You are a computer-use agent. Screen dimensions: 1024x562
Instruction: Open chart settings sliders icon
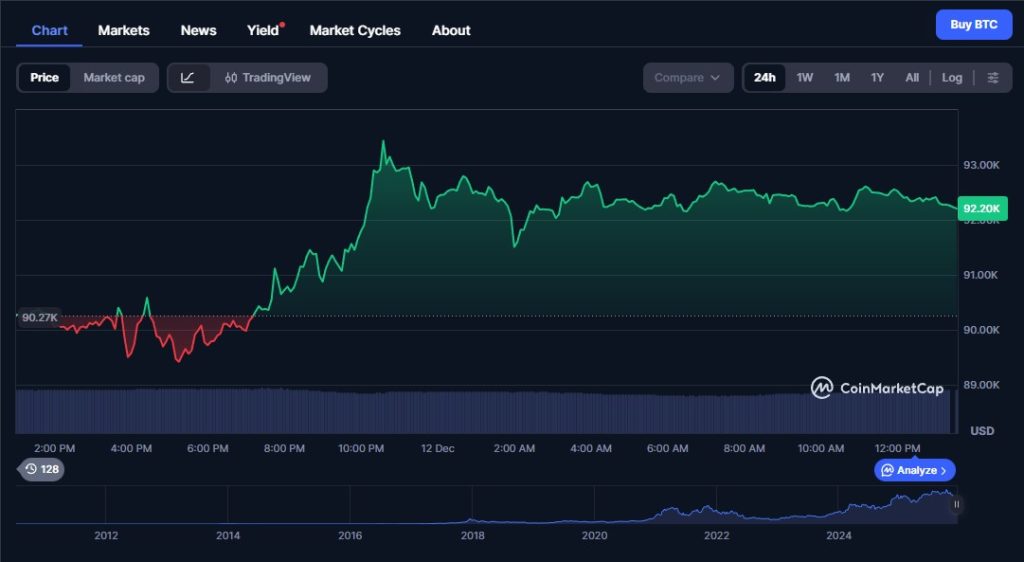coord(993,78)
